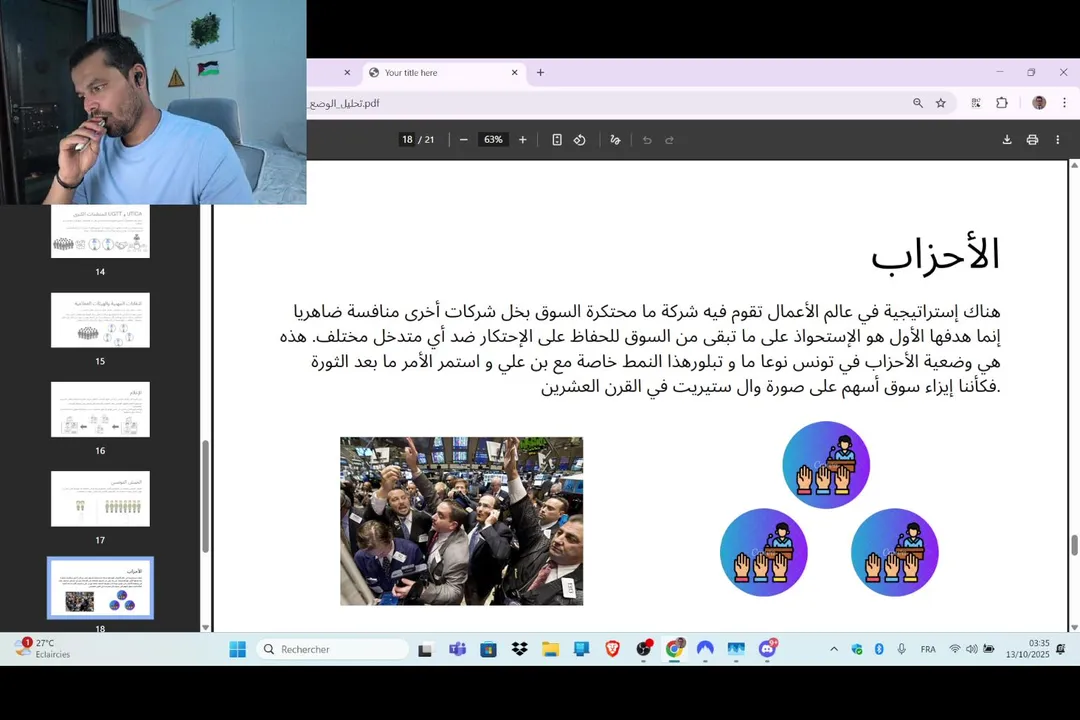The height and width of the screenshot is (720, 1080).
Task: Click the document vertical scrollbar thumb
Action: tap(1074, 544)
